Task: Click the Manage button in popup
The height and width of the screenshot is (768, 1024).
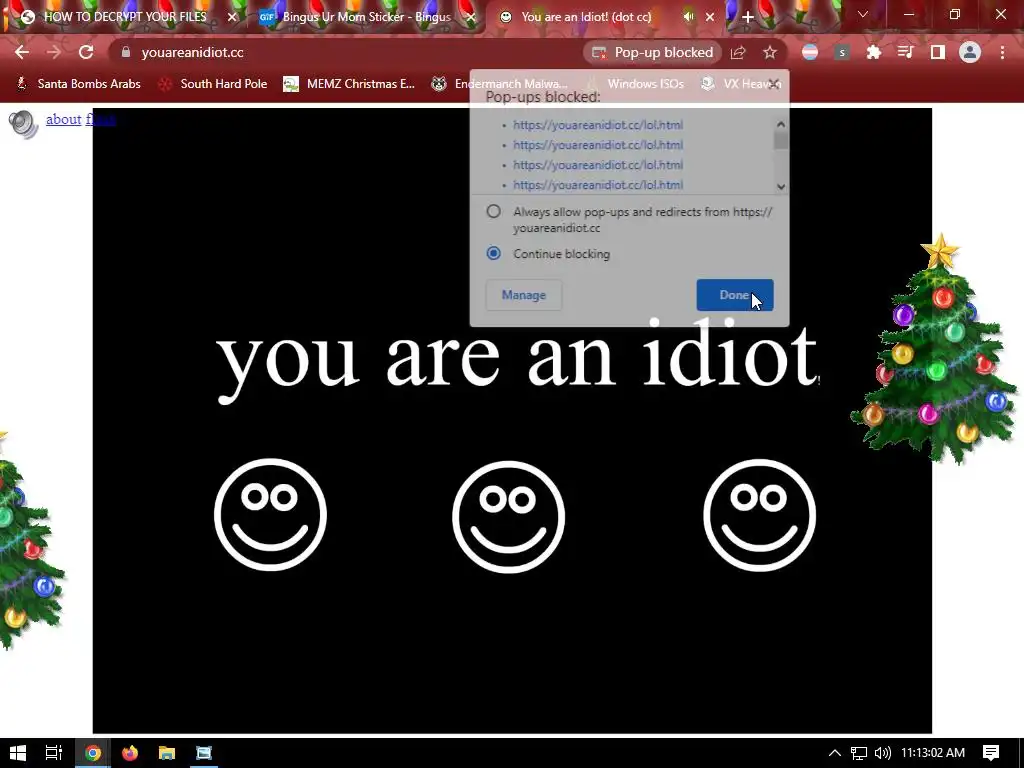Action: [524, 295]
